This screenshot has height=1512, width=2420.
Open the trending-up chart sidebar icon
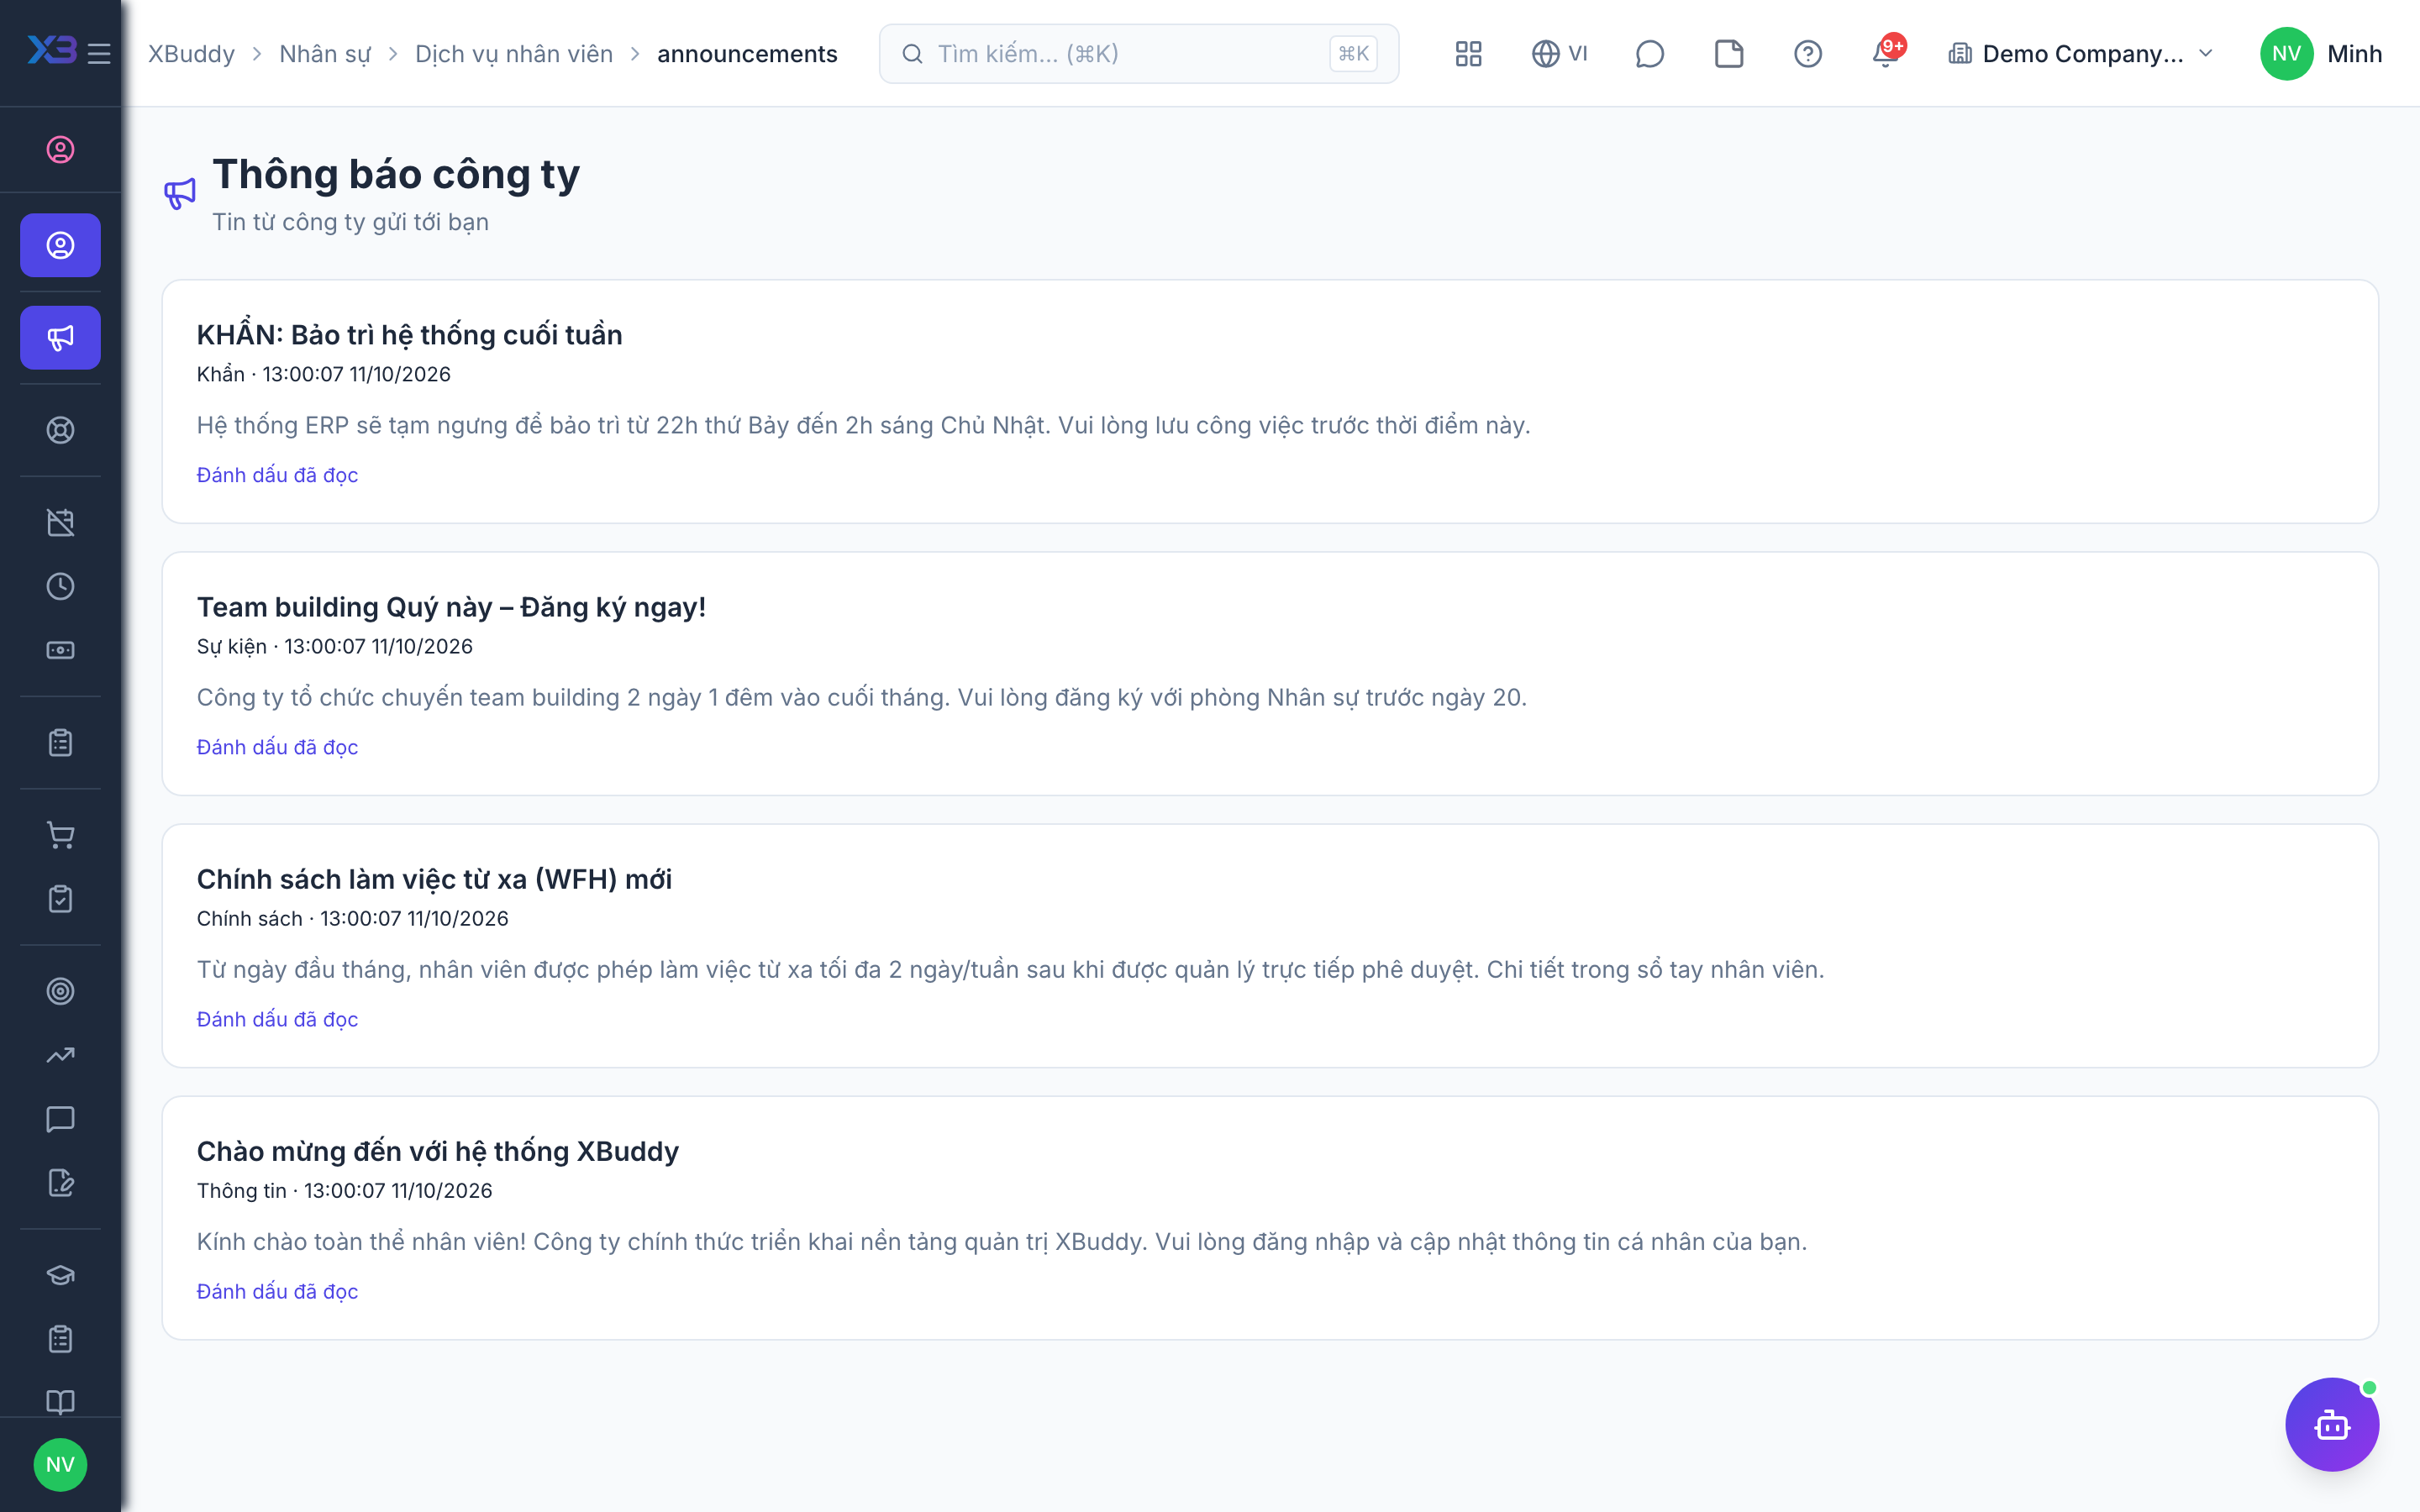point(60,1055)
